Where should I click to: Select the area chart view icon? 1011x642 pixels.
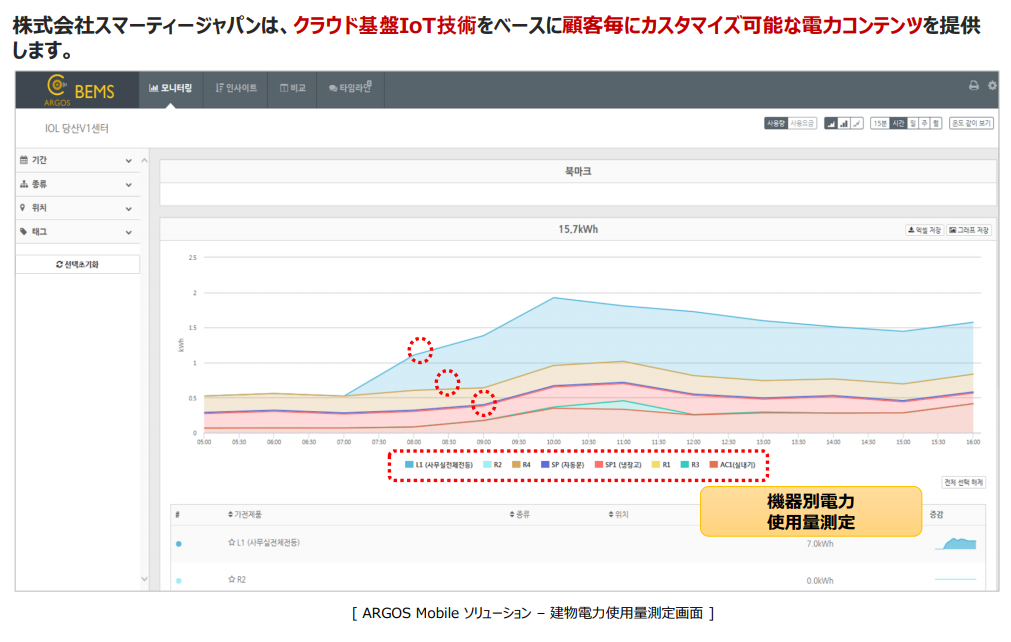pyautogui.click(x=830, y=123)
